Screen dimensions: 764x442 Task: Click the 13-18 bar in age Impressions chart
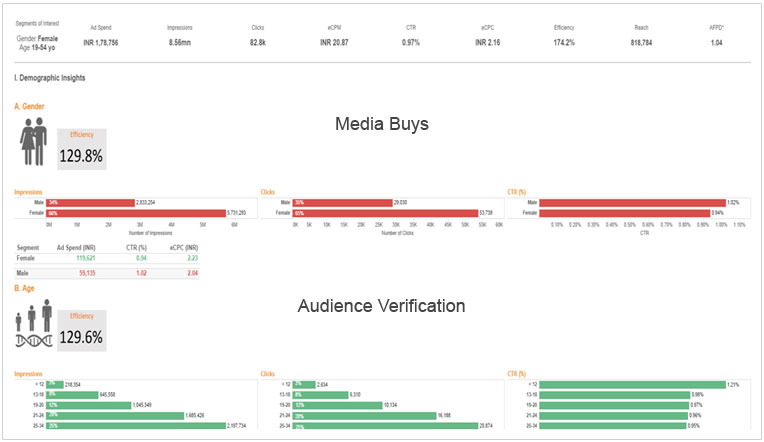click(x=72, y=395)
